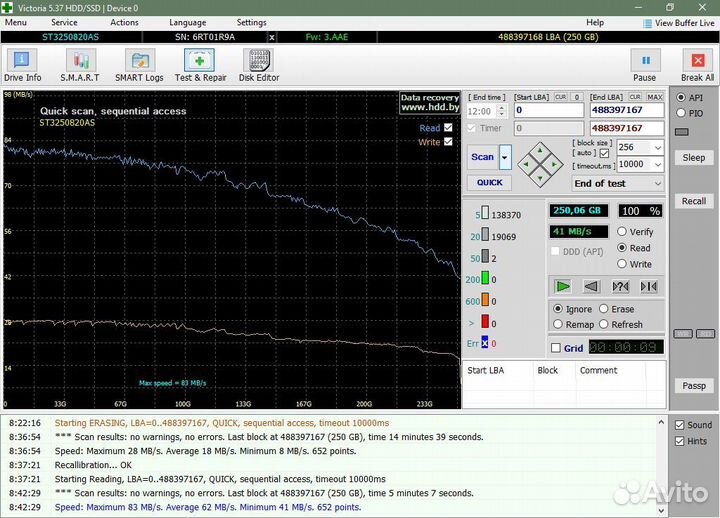
Task: Choose Remap for bad block handling
Action: [x=559, y=324]
